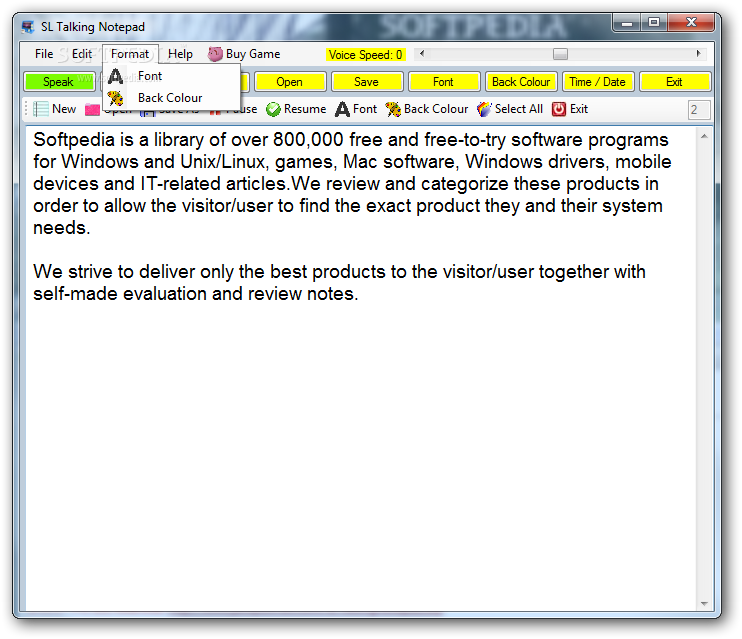Click the Font 'A' icon in Format menu
This screenshot has height=639, width=742.
pyautogui.click(x=115, y=76)
